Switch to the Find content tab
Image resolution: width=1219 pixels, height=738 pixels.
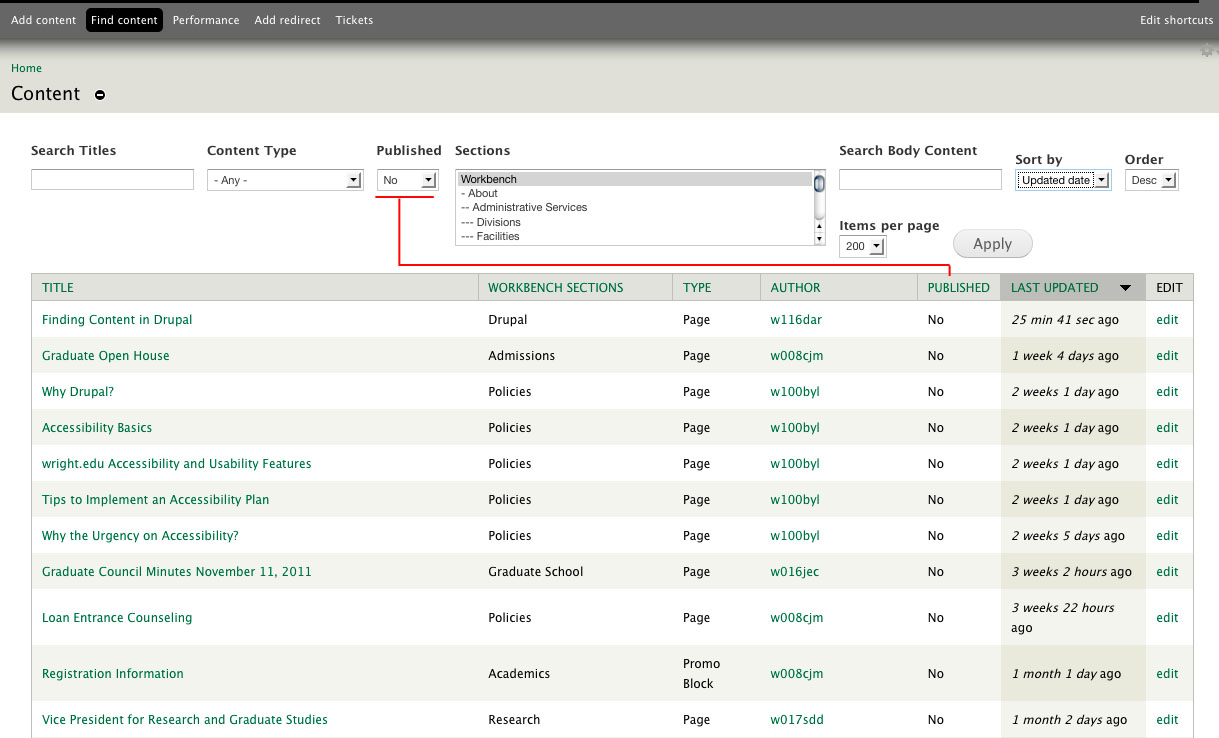pos(124,19)
